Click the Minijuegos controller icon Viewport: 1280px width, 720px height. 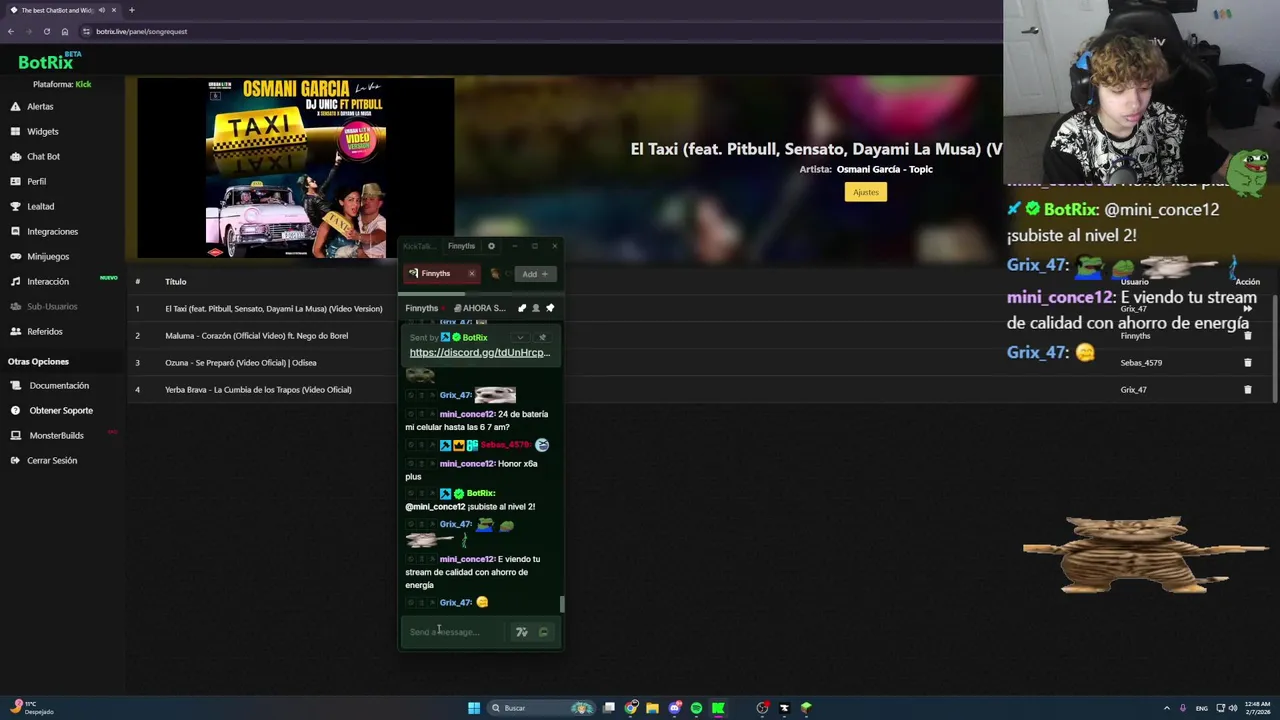[15, 256]
